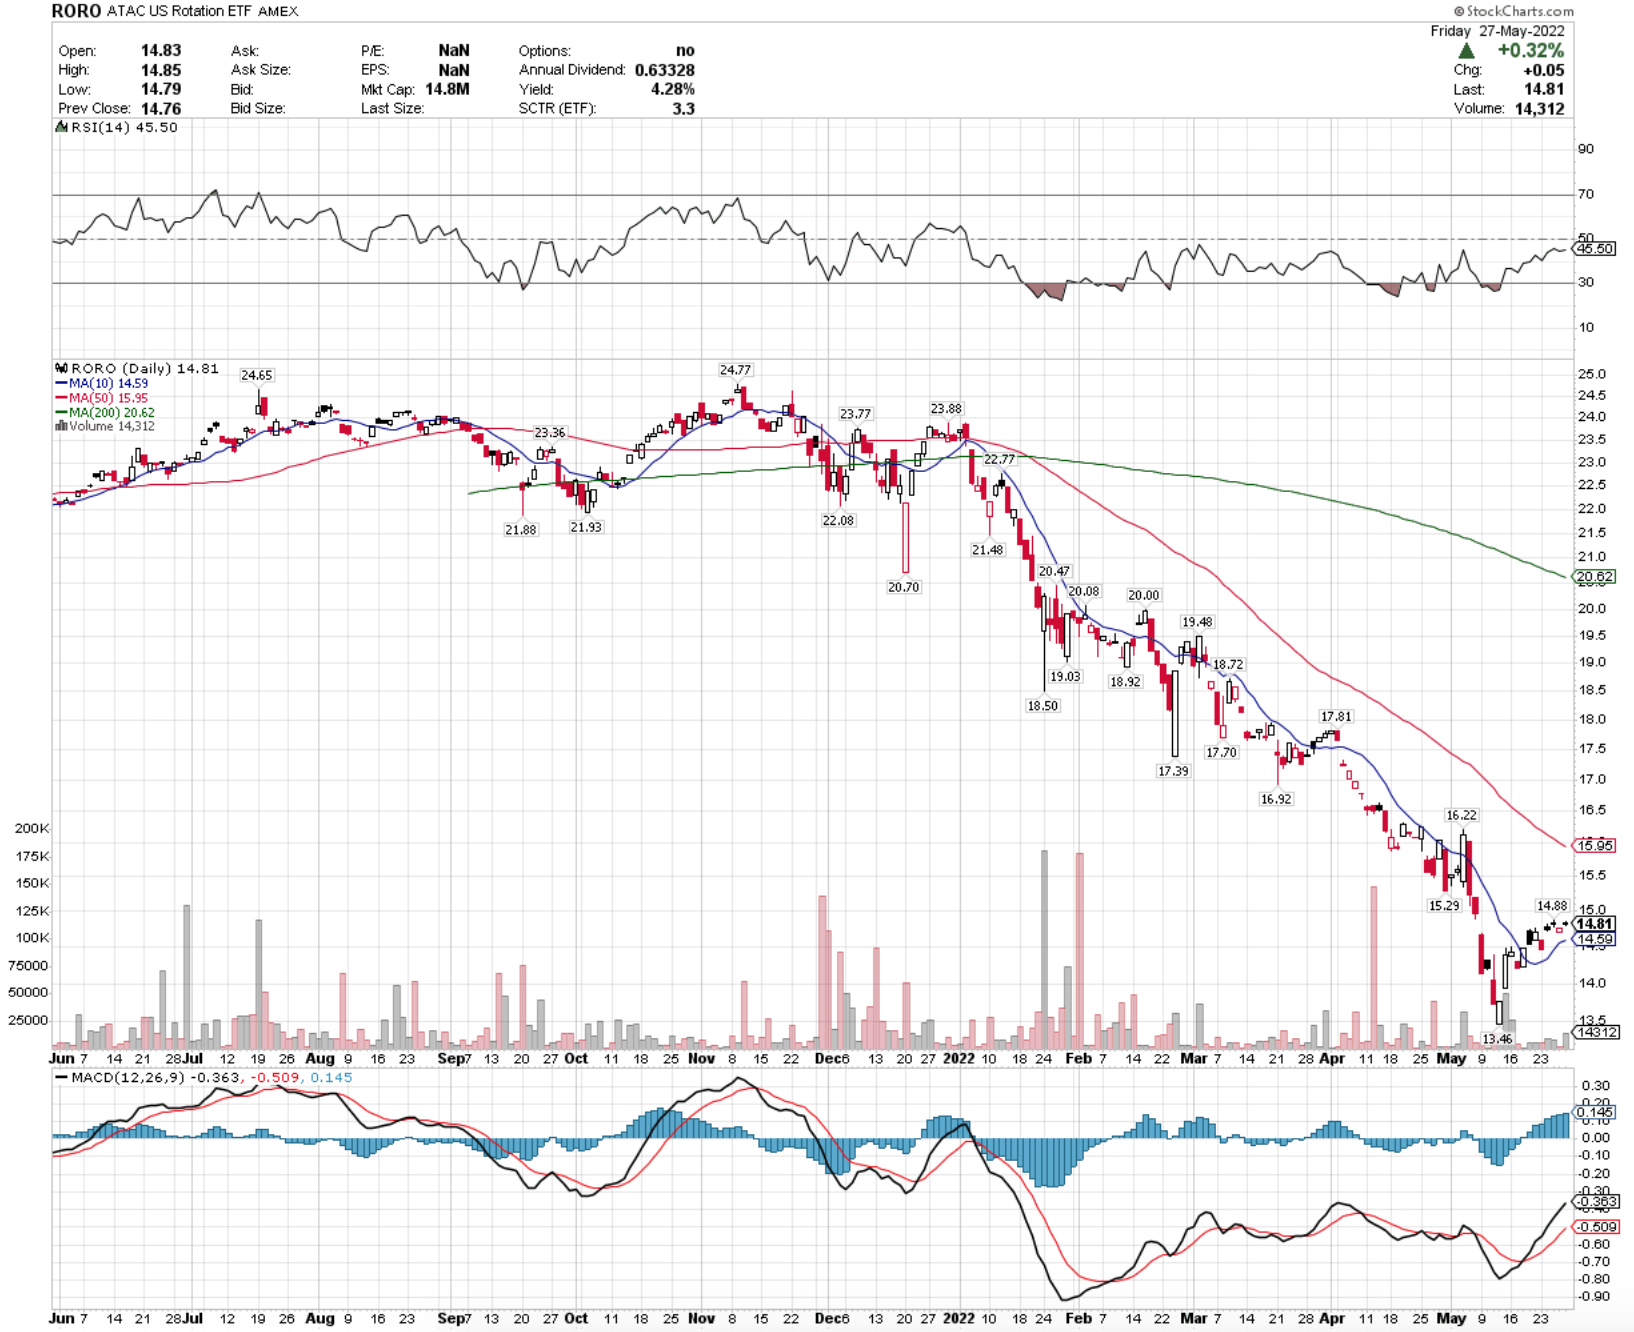The height and width of the screenshot is (1332, 1634).
Task: Click the 15.29 price label
Action: [x=1444, y=906]
